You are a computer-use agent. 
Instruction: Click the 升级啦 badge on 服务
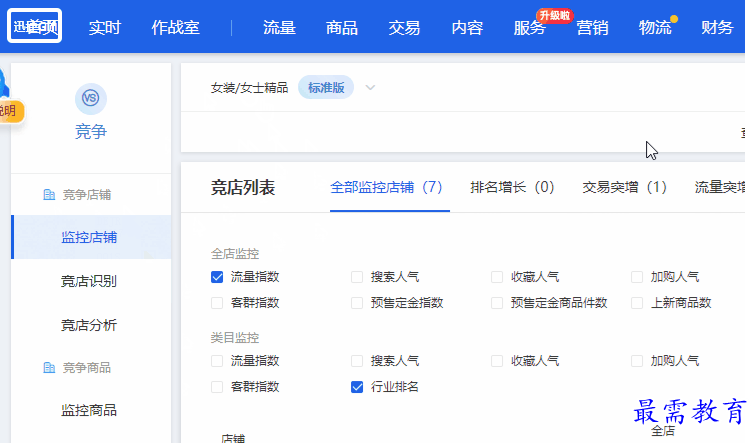pyautogui.click(x=554, y=15)
